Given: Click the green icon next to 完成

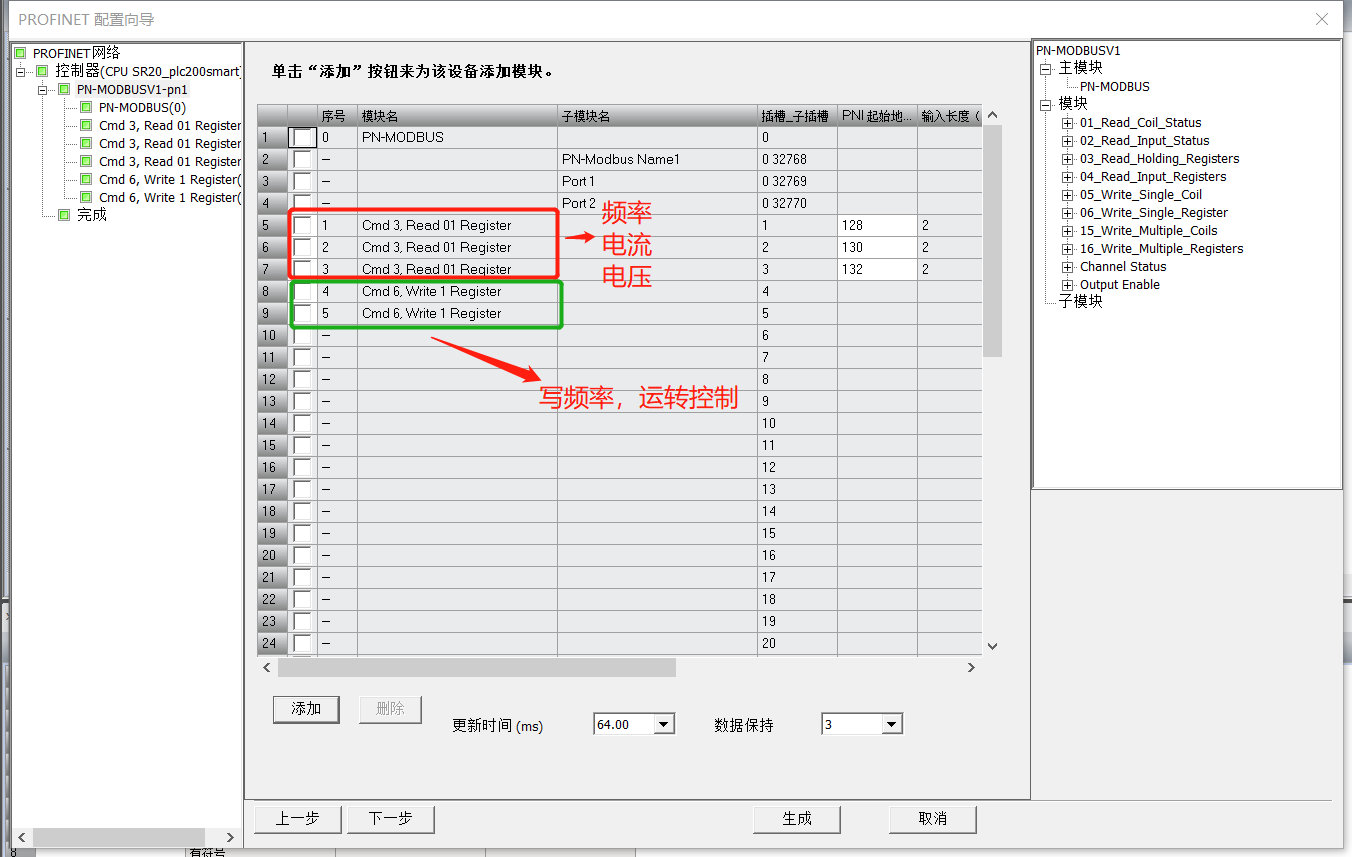Looking at the screenshot, I should click(64, 215).
